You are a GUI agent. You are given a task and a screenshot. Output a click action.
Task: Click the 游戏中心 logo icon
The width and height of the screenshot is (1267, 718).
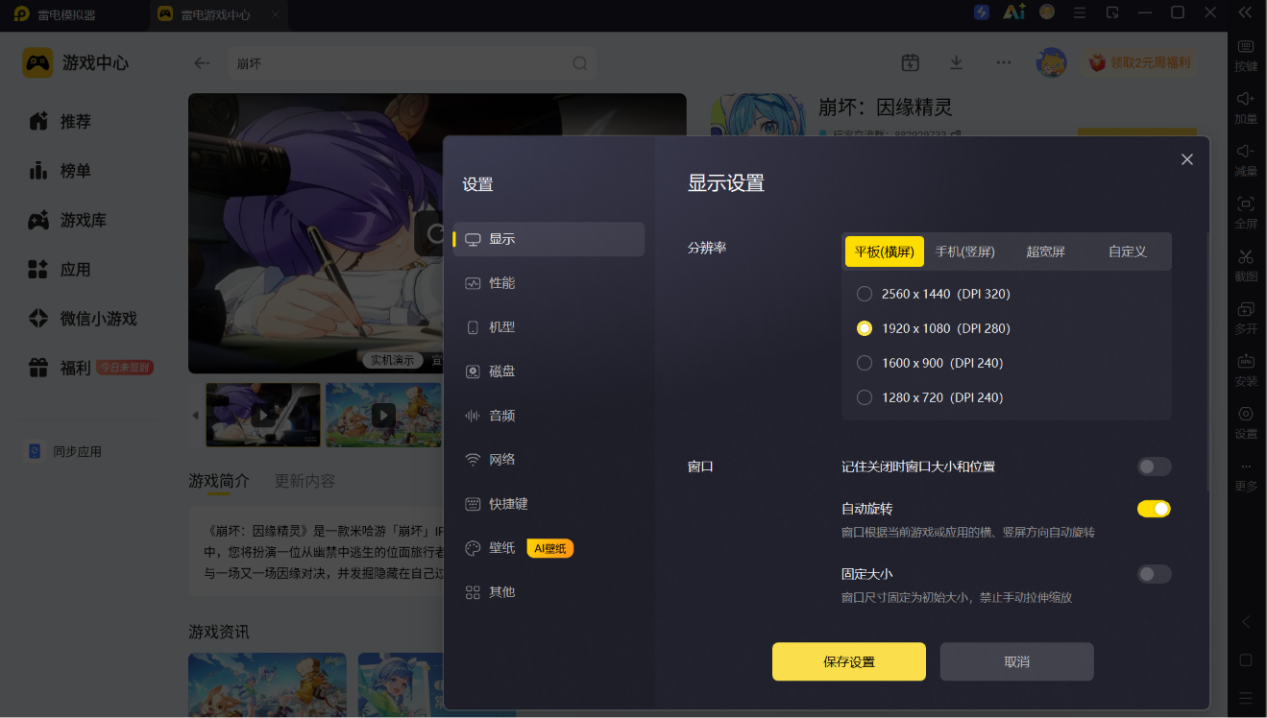point(38,63)
